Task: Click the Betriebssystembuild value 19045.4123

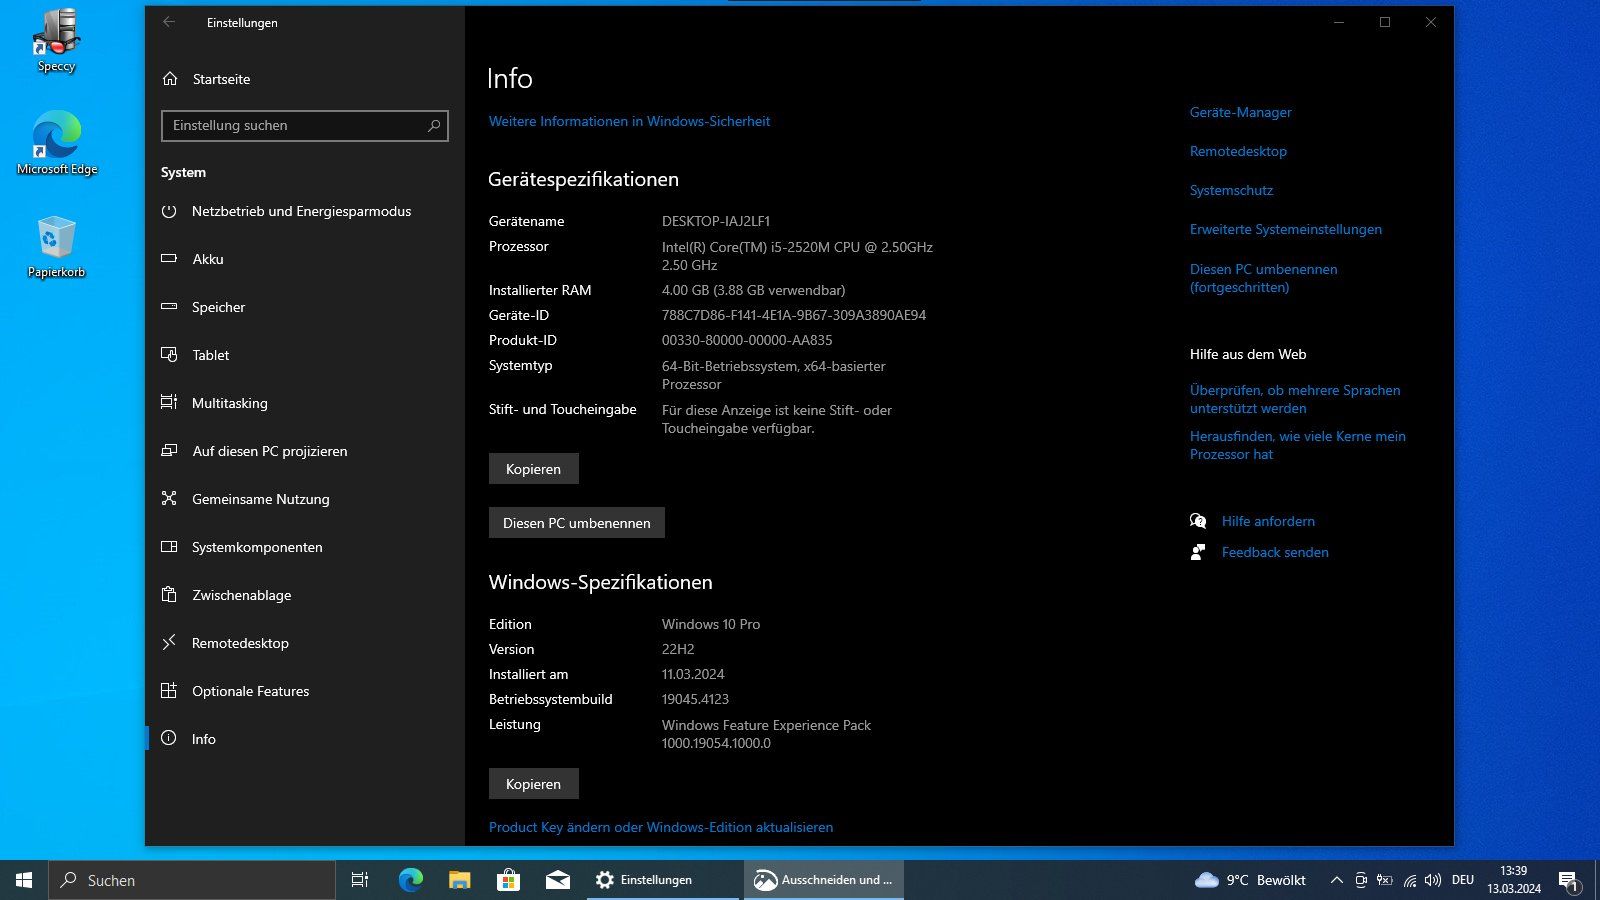Action: tap(695, 700)
